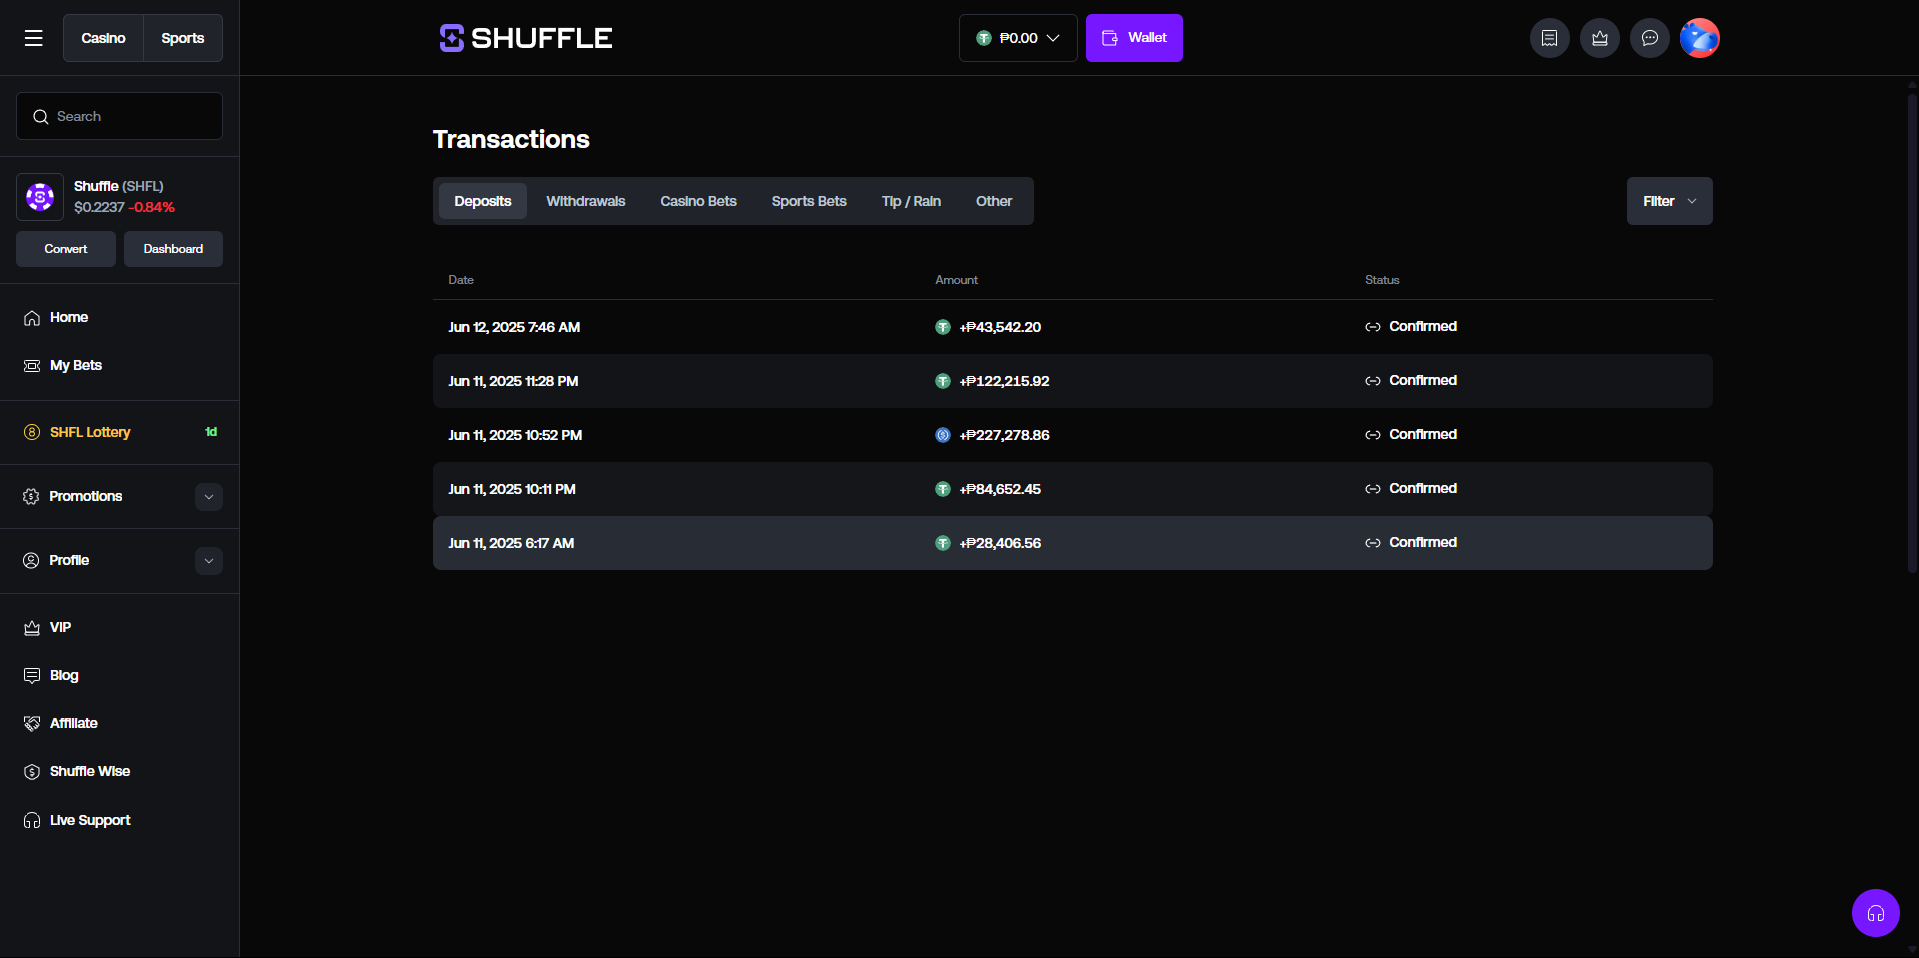The image size is (1919, 958).
Task: Click the Convert button
Action: pos(66,249)
